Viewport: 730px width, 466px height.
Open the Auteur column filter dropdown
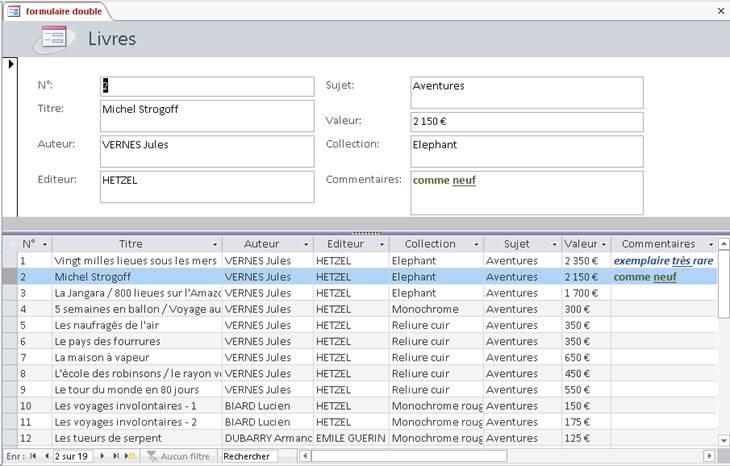(306, 244)
